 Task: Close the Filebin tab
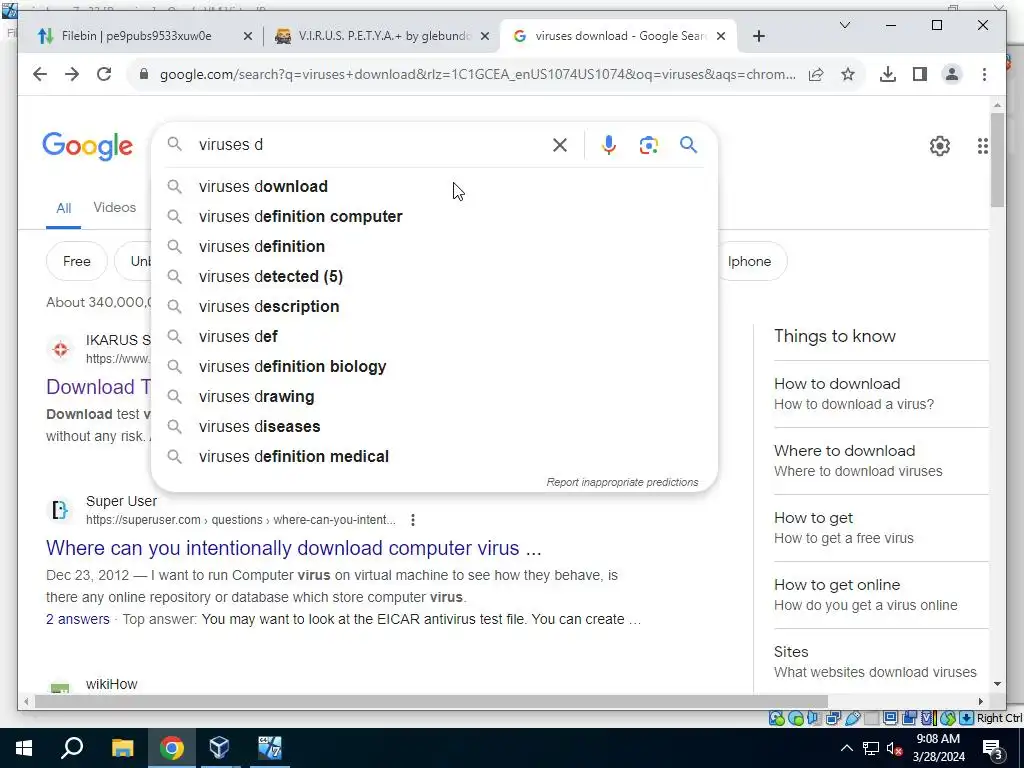tap(248, 37)
